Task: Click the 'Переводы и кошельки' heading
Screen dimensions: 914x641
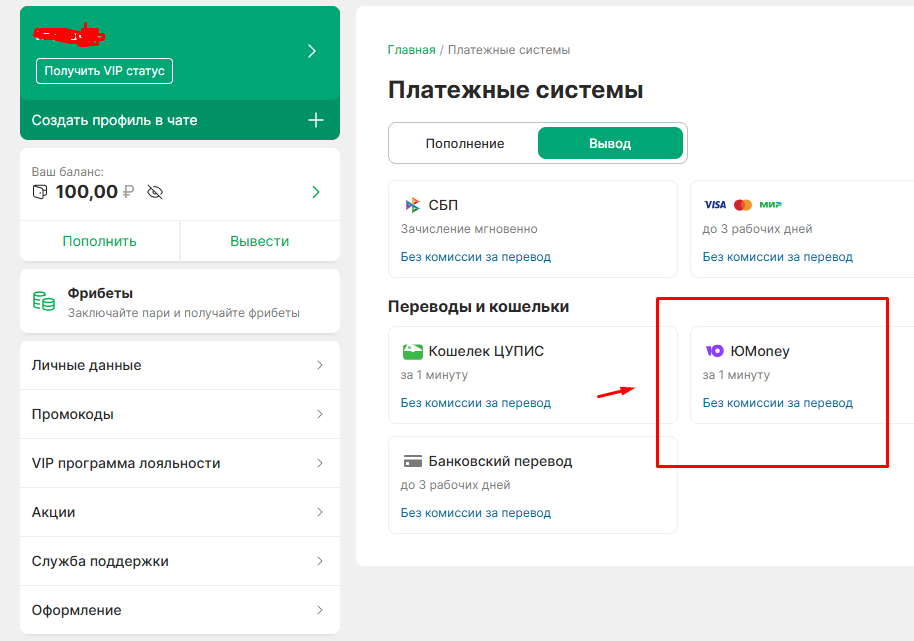Action: [479, 307]
